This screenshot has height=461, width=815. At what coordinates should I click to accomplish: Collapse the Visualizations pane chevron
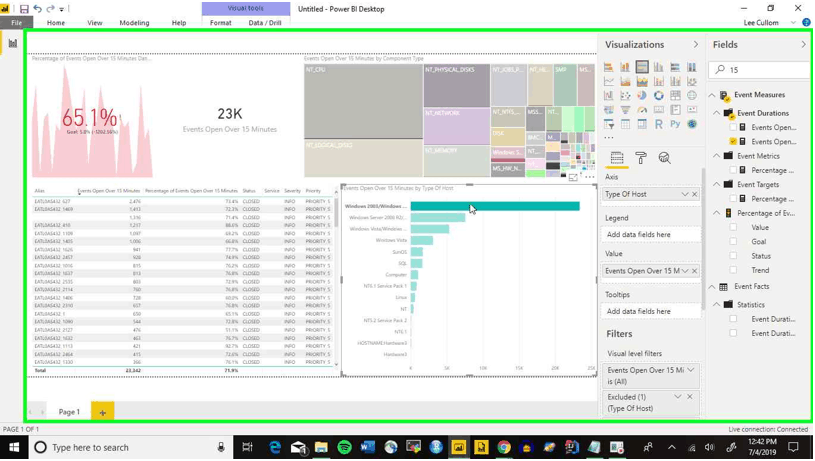[696, 45]
